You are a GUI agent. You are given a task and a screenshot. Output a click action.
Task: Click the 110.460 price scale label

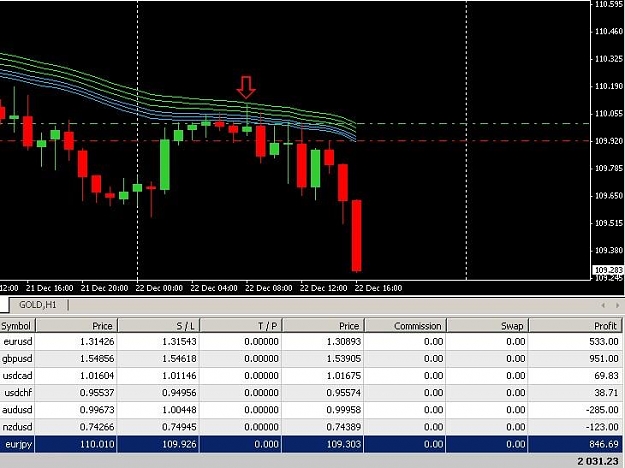pos(609,31)
